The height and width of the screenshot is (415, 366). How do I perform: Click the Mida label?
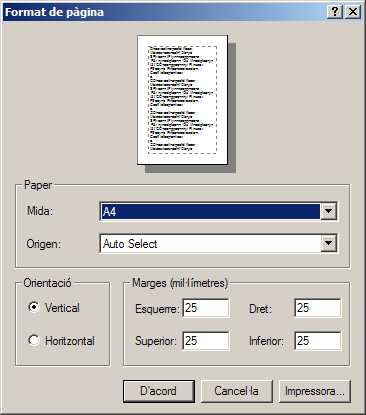coord(40,211)
